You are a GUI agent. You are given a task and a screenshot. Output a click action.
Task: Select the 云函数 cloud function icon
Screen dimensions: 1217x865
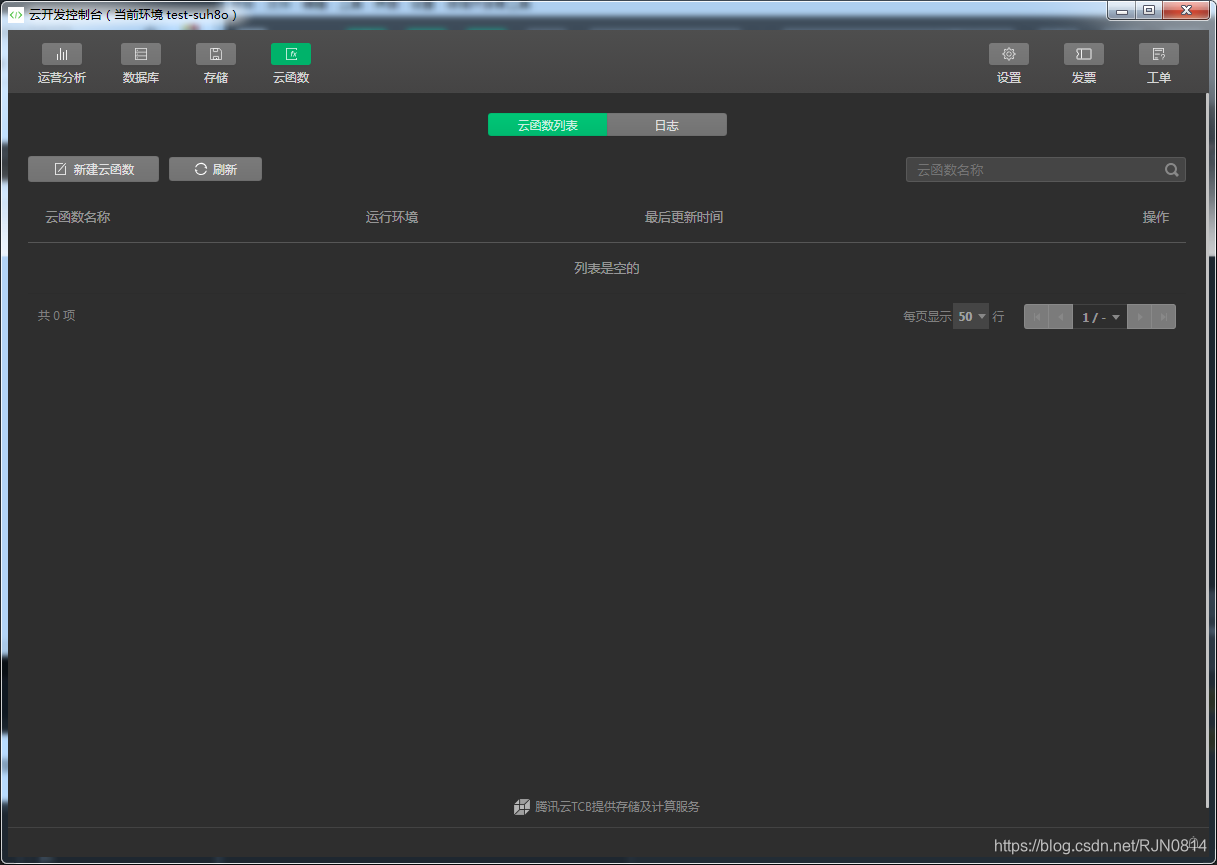pos(291,54)
